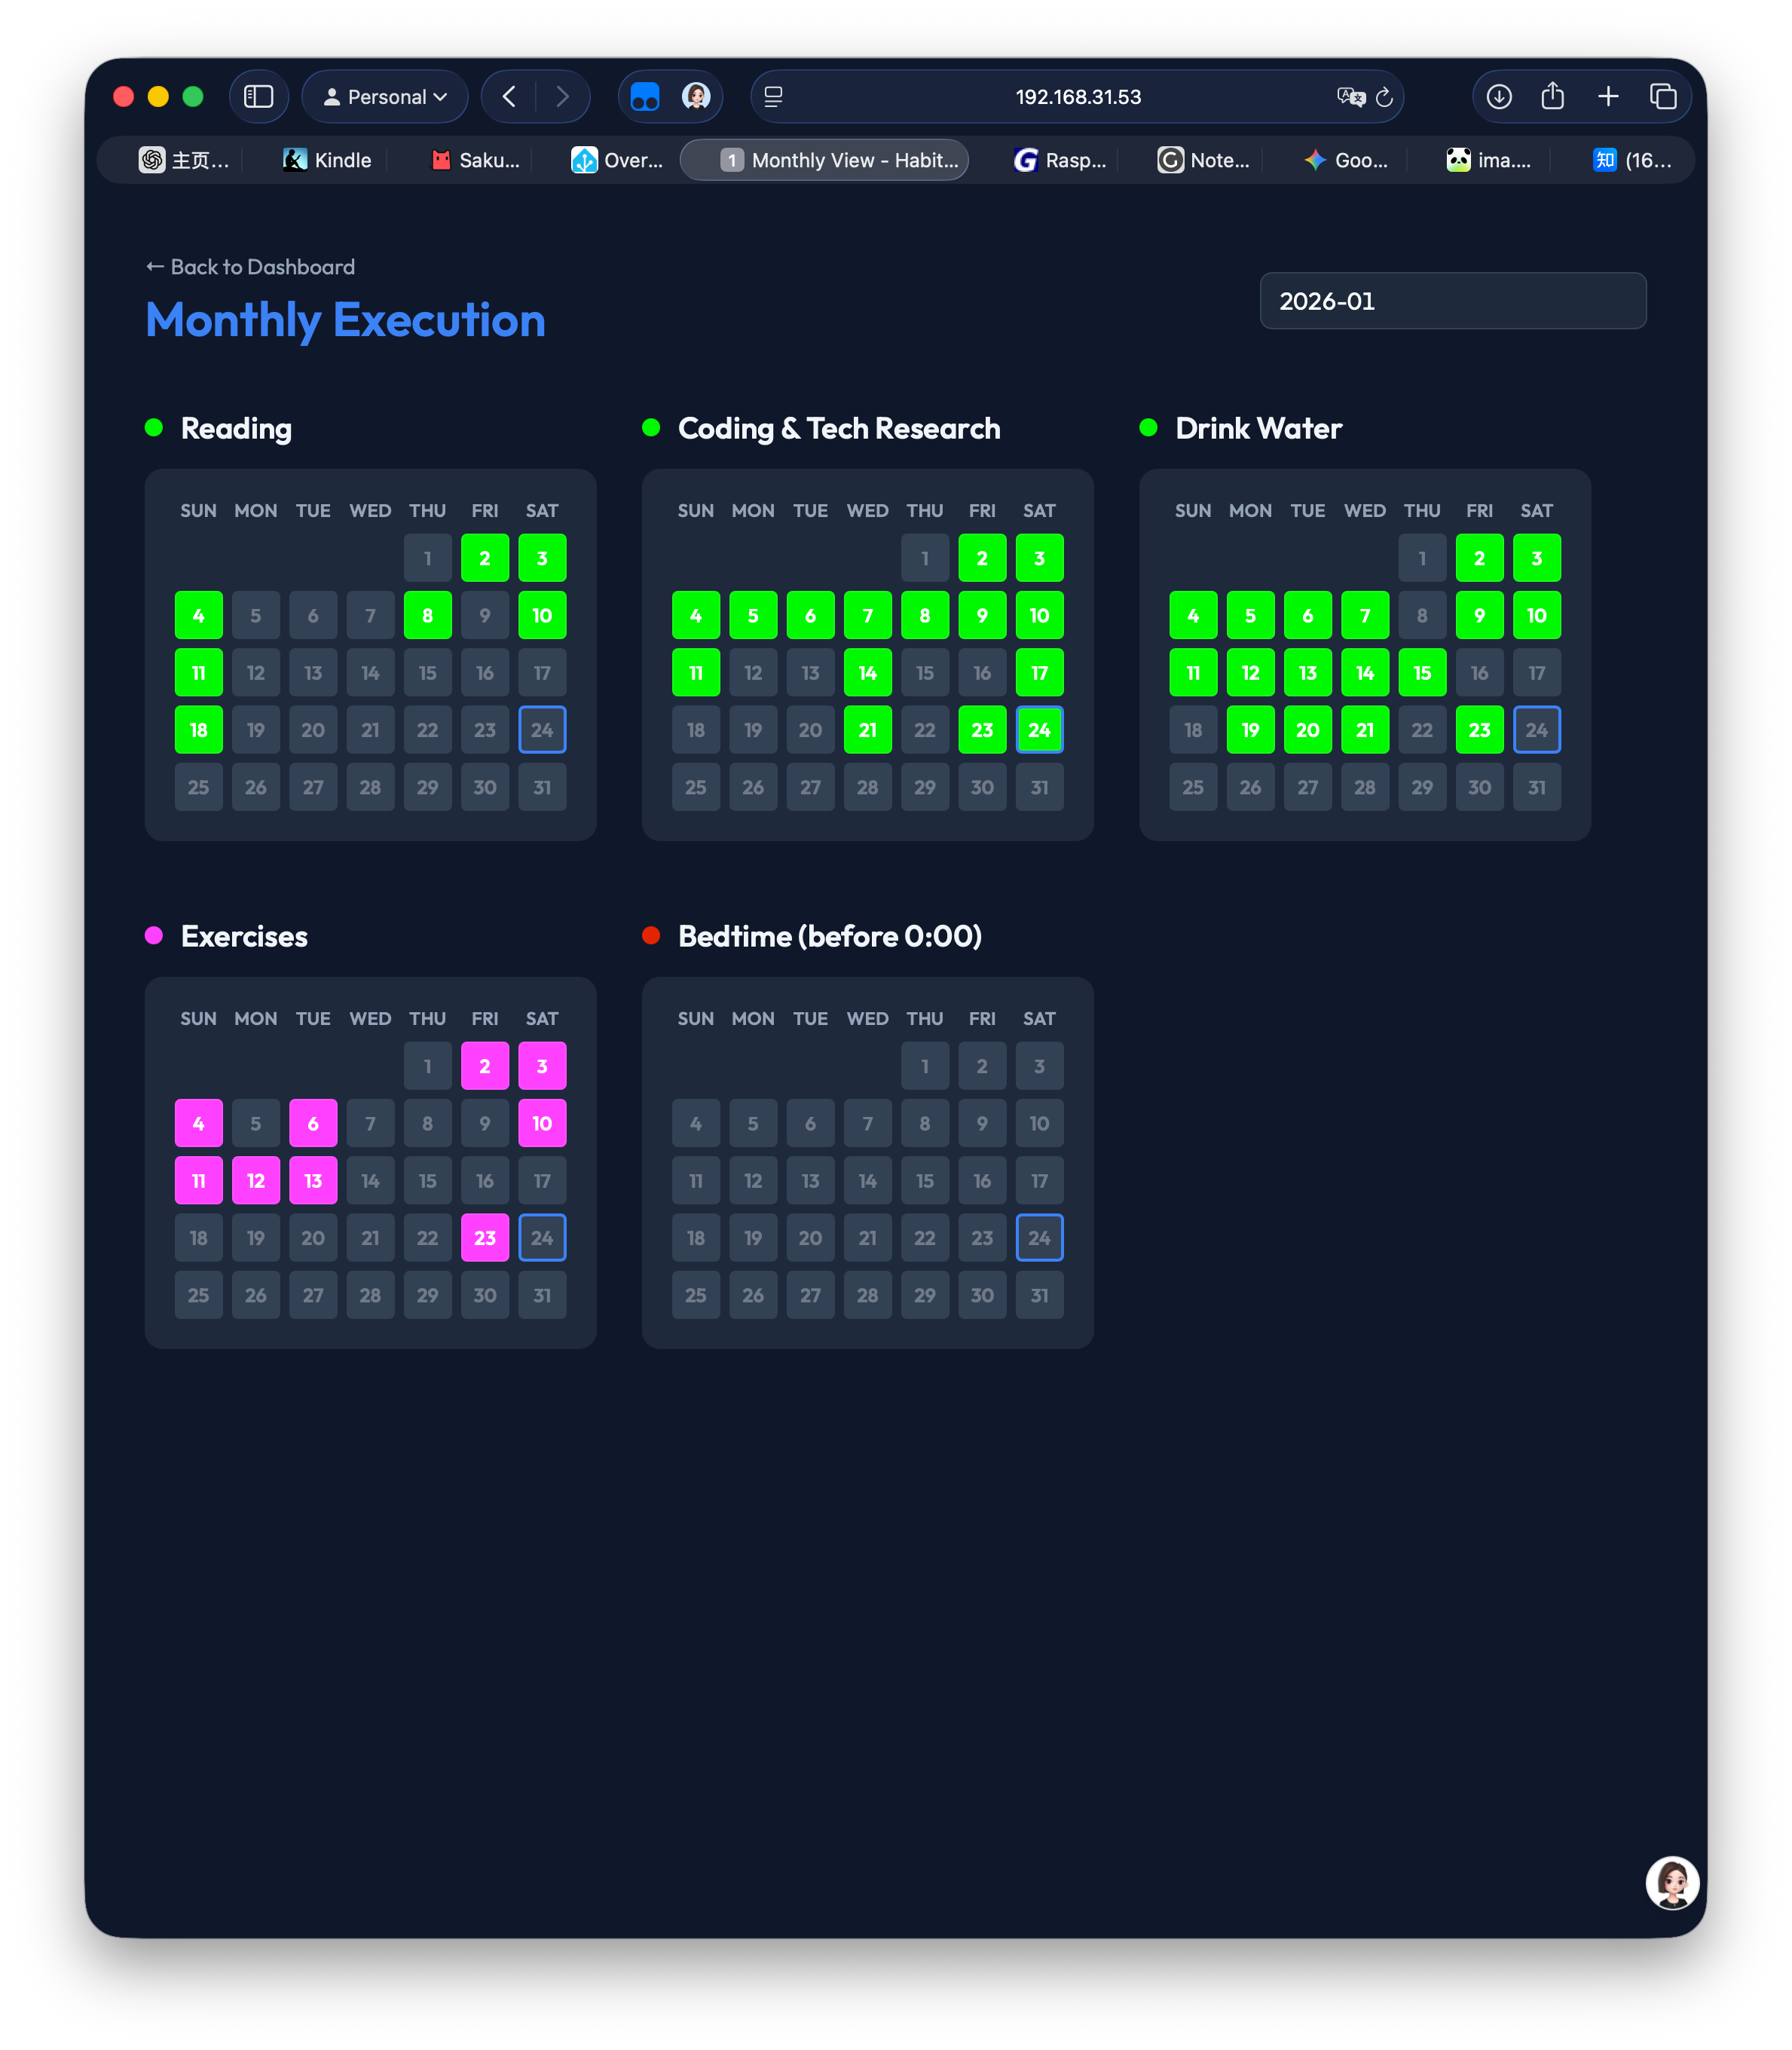Toggle the Safari sidebar icon

pyautogui.click(x=259, y=97)
